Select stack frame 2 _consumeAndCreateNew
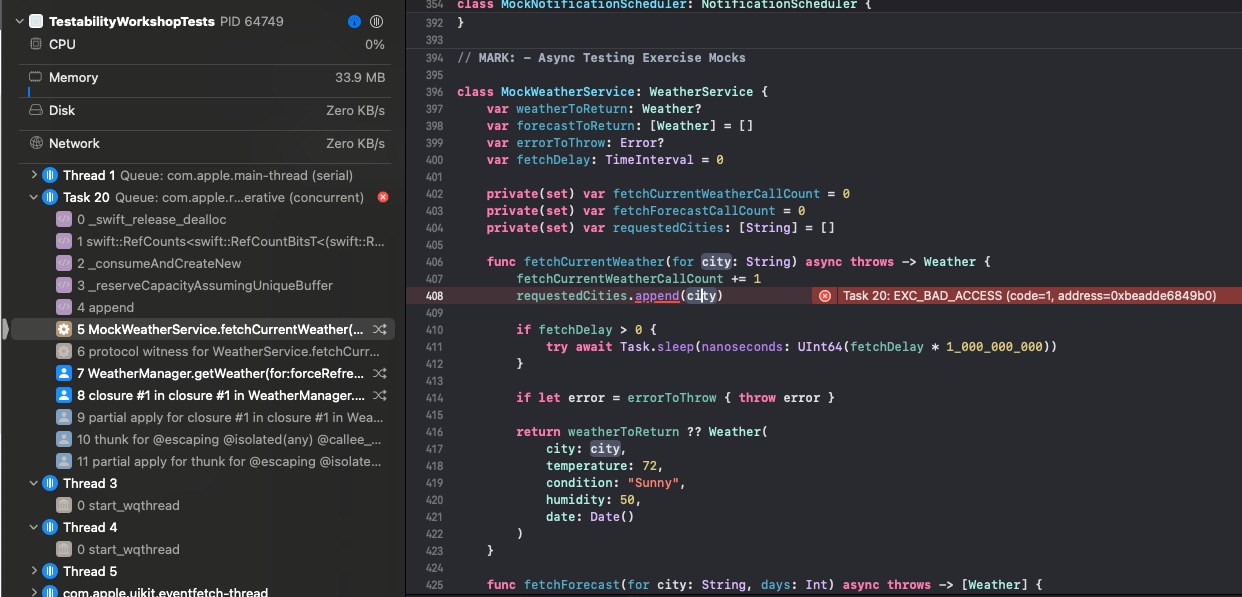The width and height of the screenshot is (1242, 597). click(159, 264)
